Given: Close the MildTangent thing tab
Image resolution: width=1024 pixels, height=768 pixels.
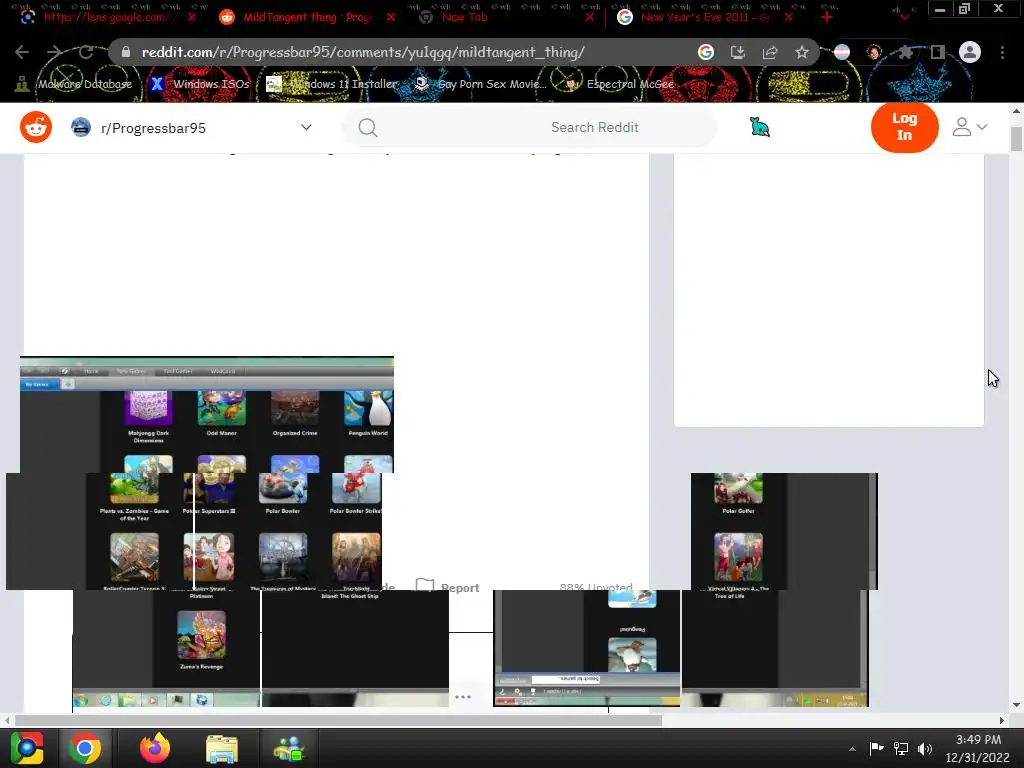Looking at the screenshot, I should (x=391, y=17).
